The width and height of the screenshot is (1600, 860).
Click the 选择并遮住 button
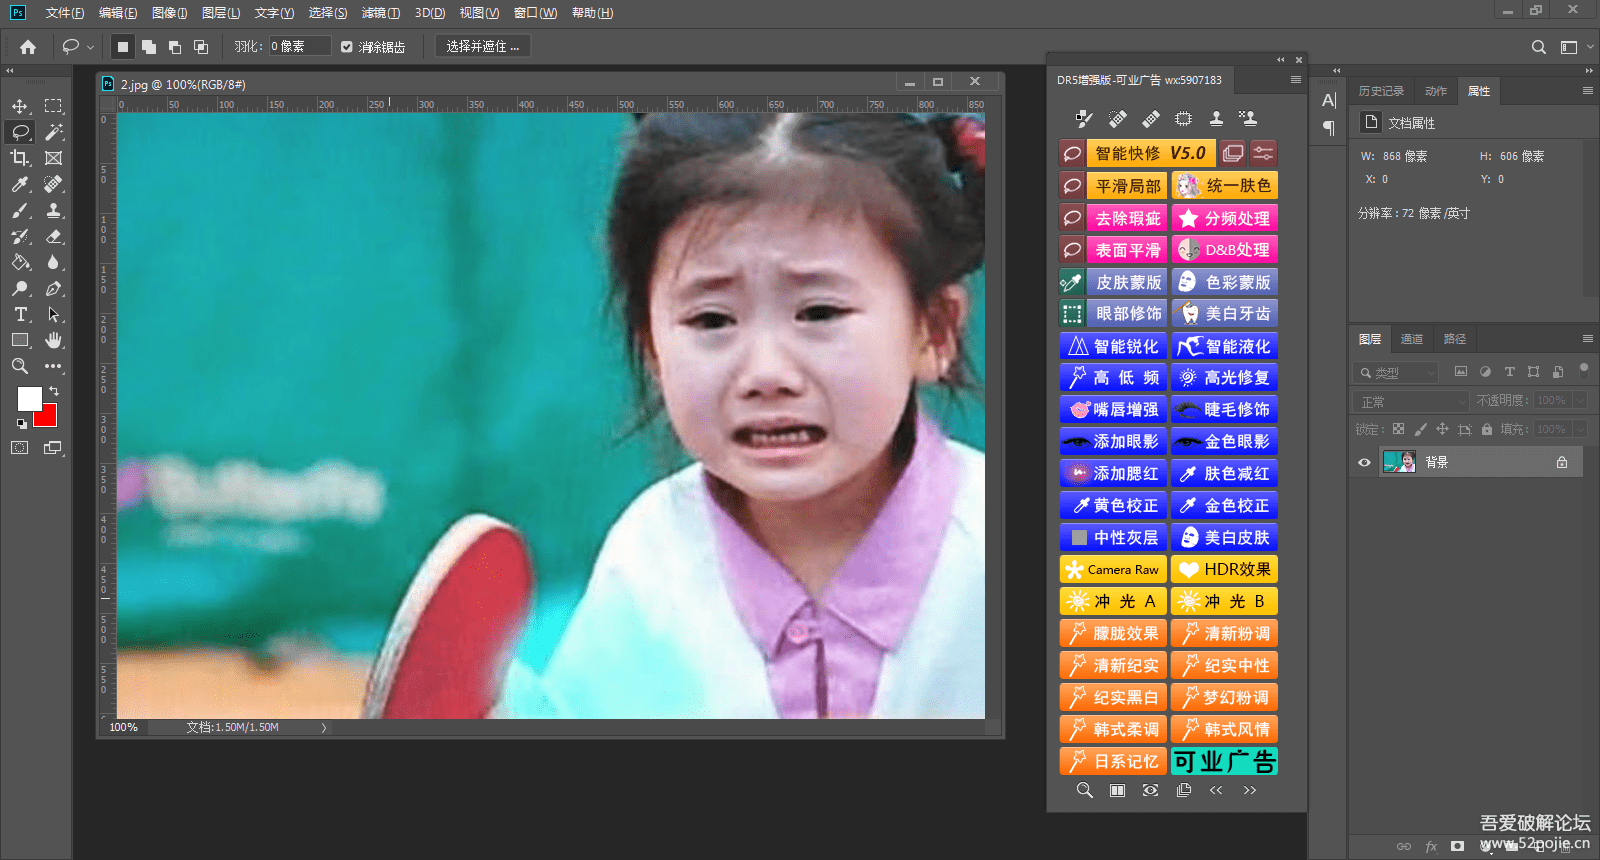[483, 47]
